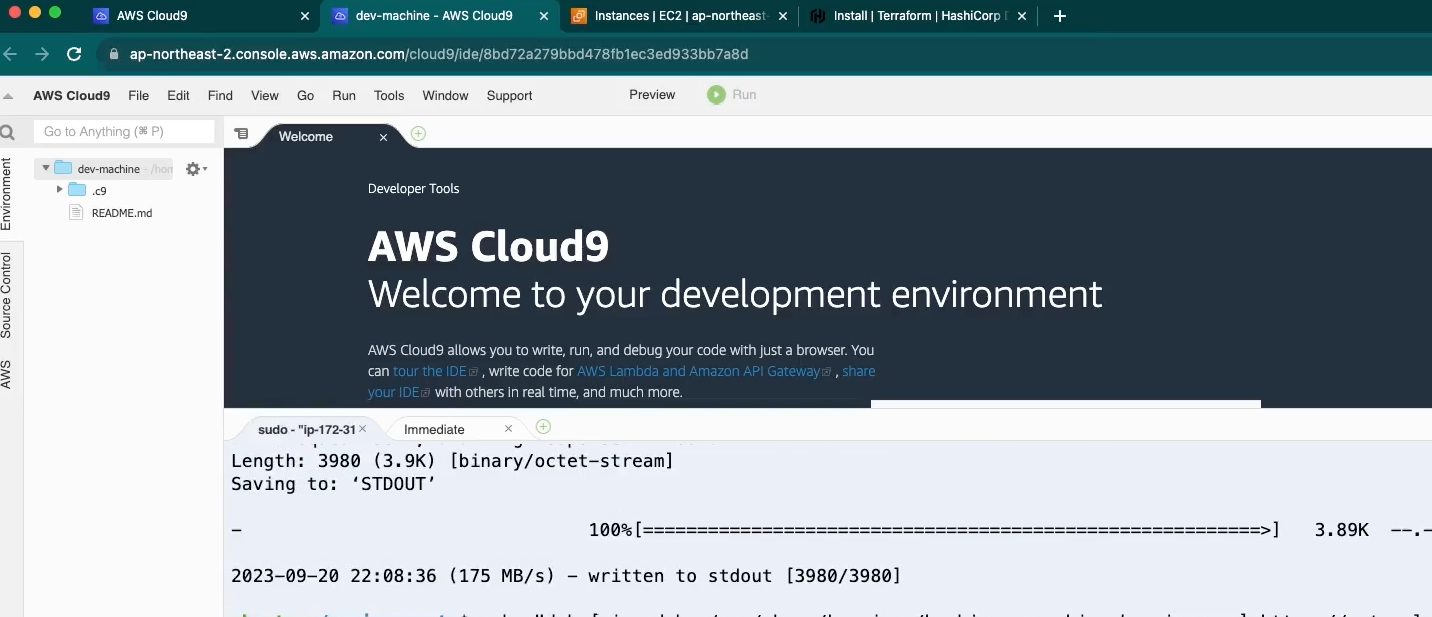Click terminal line 'Saving to: STDOUT'
Screen dimensions: 1432x617
click(334, 484)
